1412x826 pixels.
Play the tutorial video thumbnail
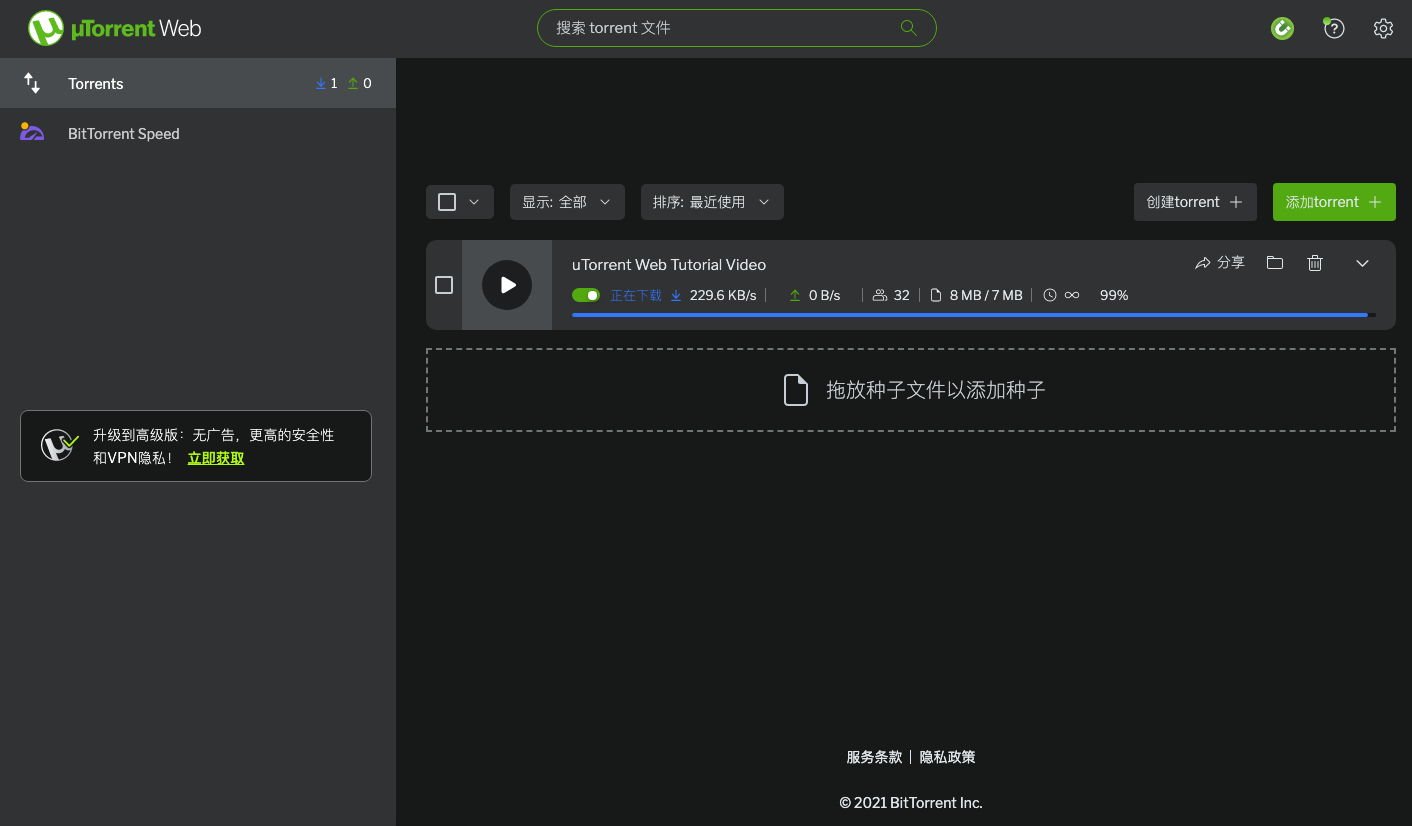[507, 285]
